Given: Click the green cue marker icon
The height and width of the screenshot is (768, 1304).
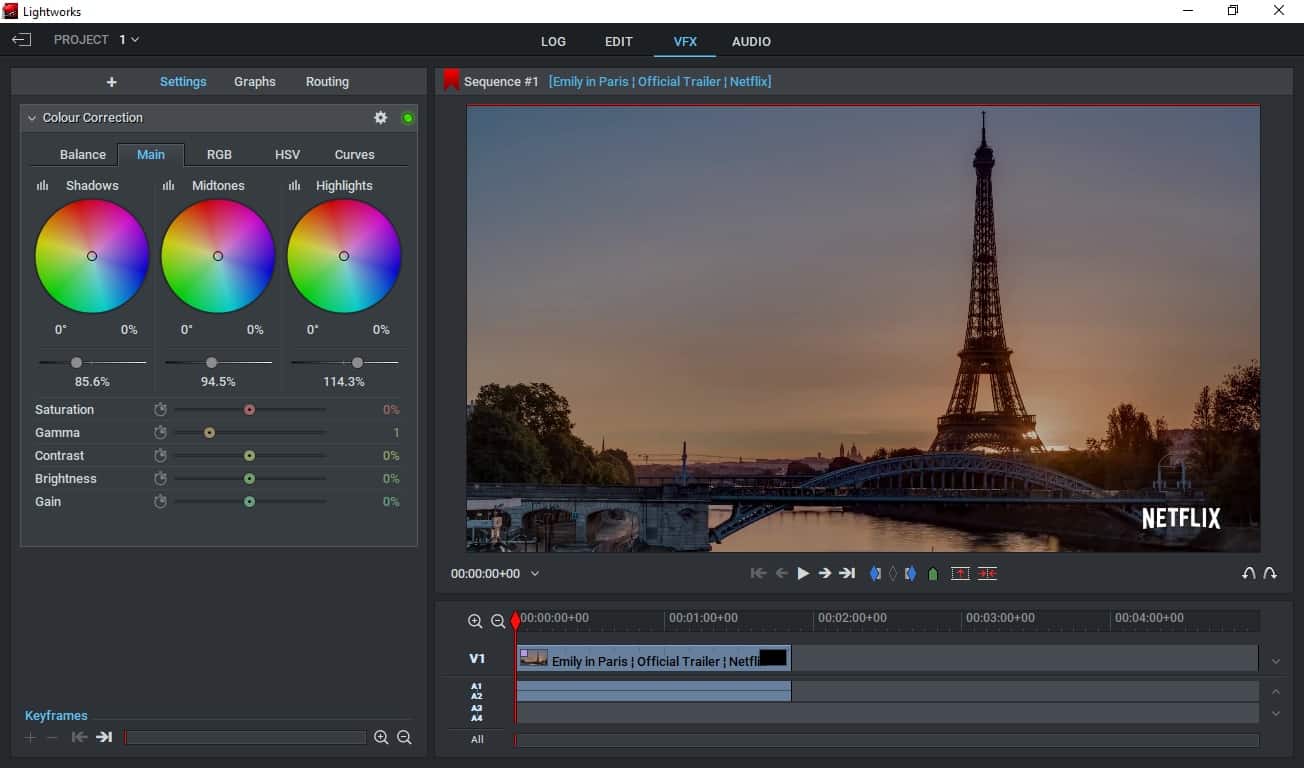Looking at the screenshot, I should (933, 574).
